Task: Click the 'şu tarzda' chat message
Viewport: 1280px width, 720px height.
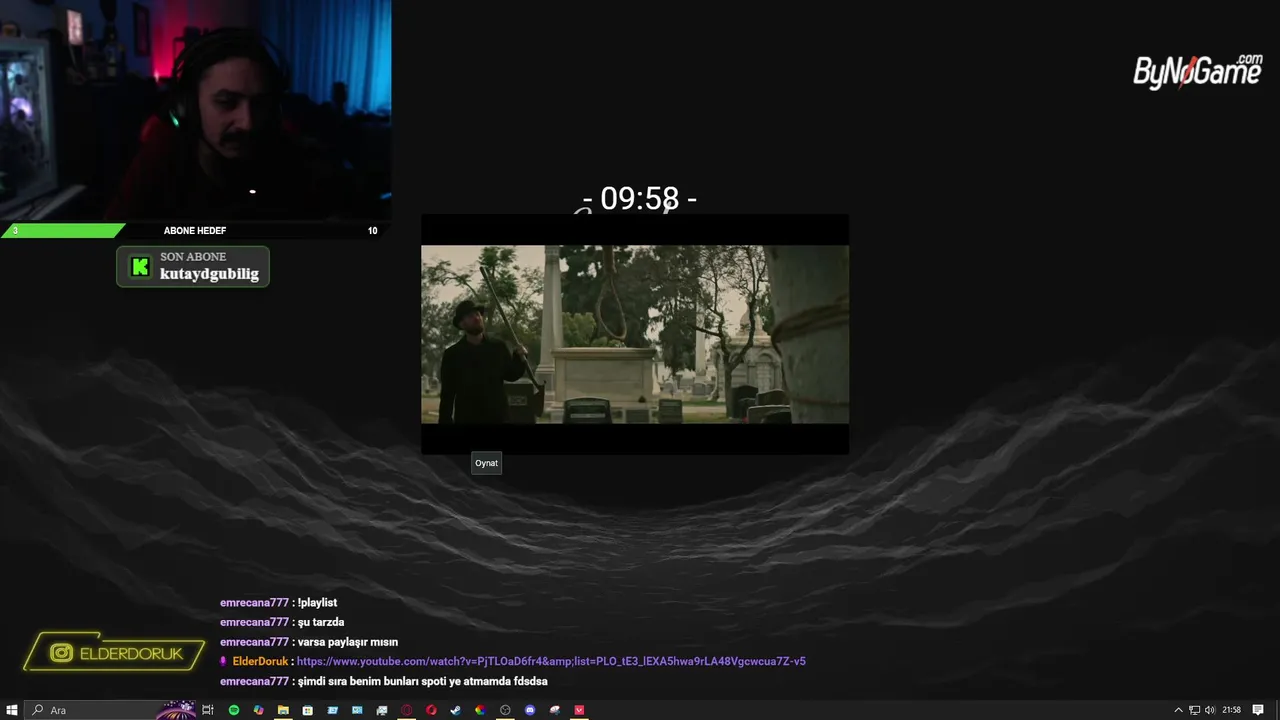Action: tap(321, 622)
